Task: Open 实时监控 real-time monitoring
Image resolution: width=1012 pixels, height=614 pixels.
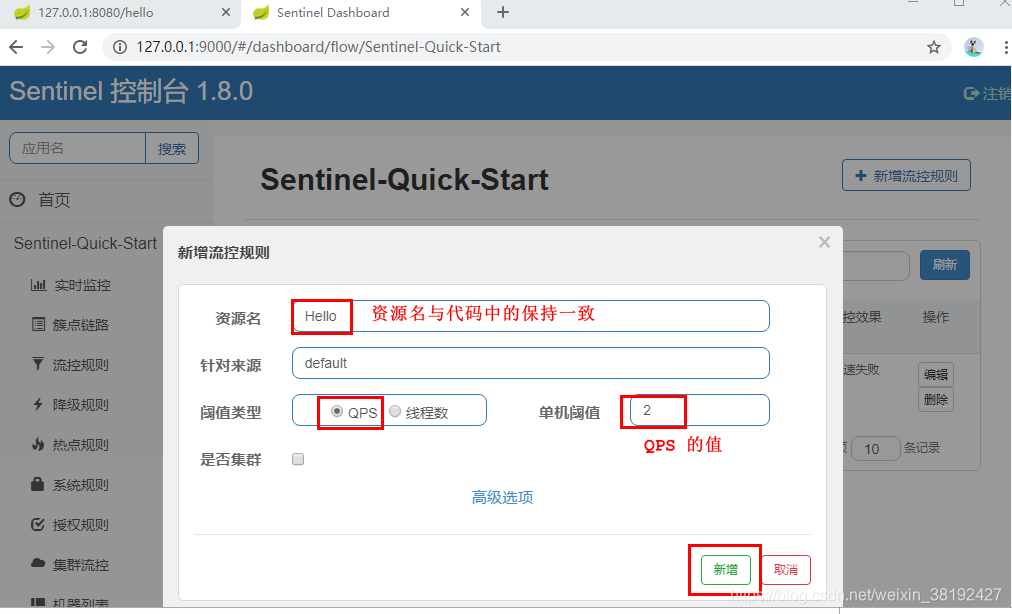Action: click(83, 285)
